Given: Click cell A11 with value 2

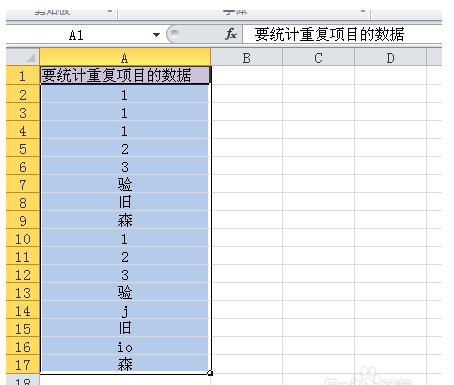Looking at the screenshot, I should [125, 256].
